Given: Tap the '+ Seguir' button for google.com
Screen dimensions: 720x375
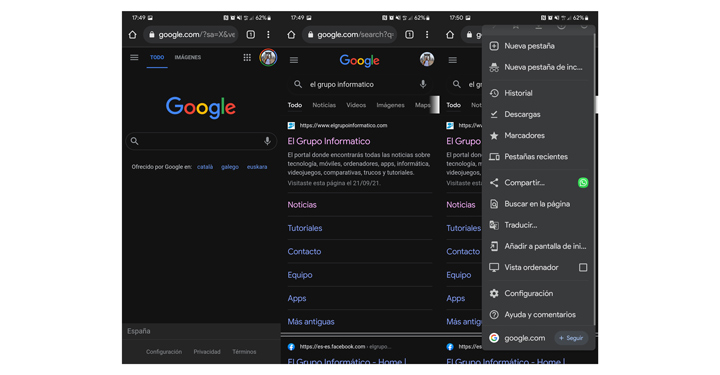Looking at the screenshot, I should click(571, 338).
